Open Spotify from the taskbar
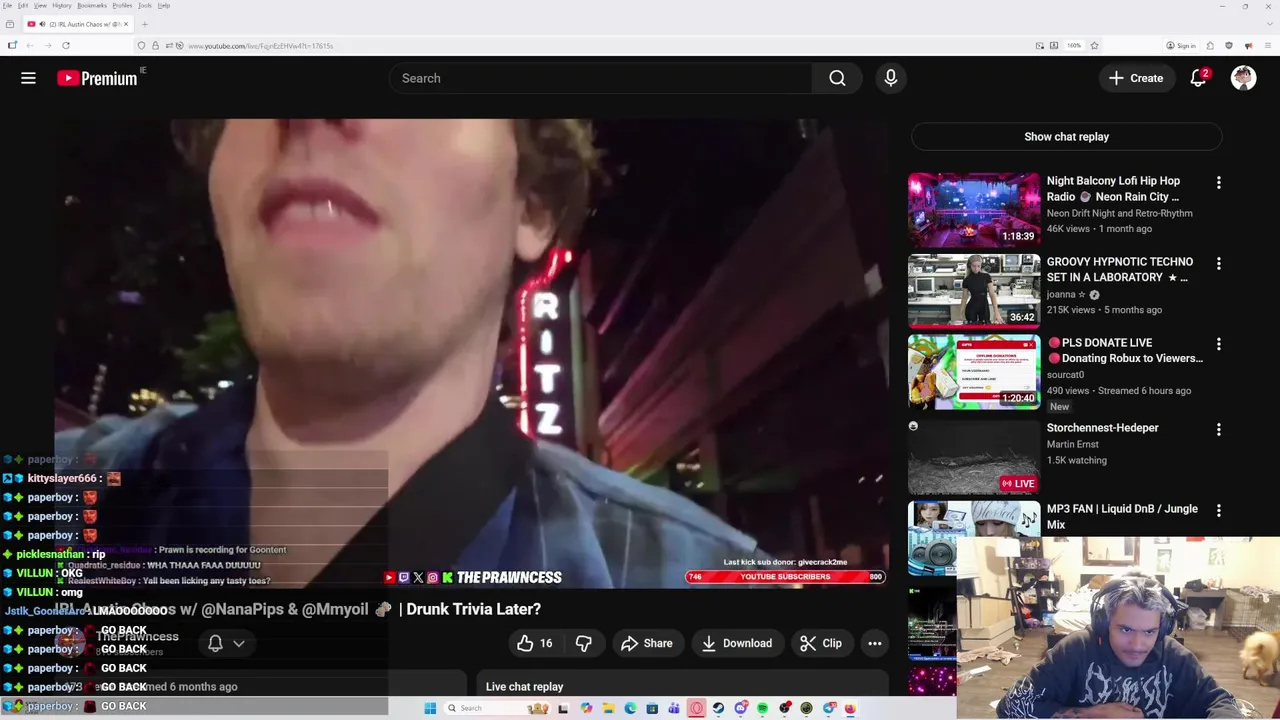The height and width of the screenshot is (720, 1280). 762,708
